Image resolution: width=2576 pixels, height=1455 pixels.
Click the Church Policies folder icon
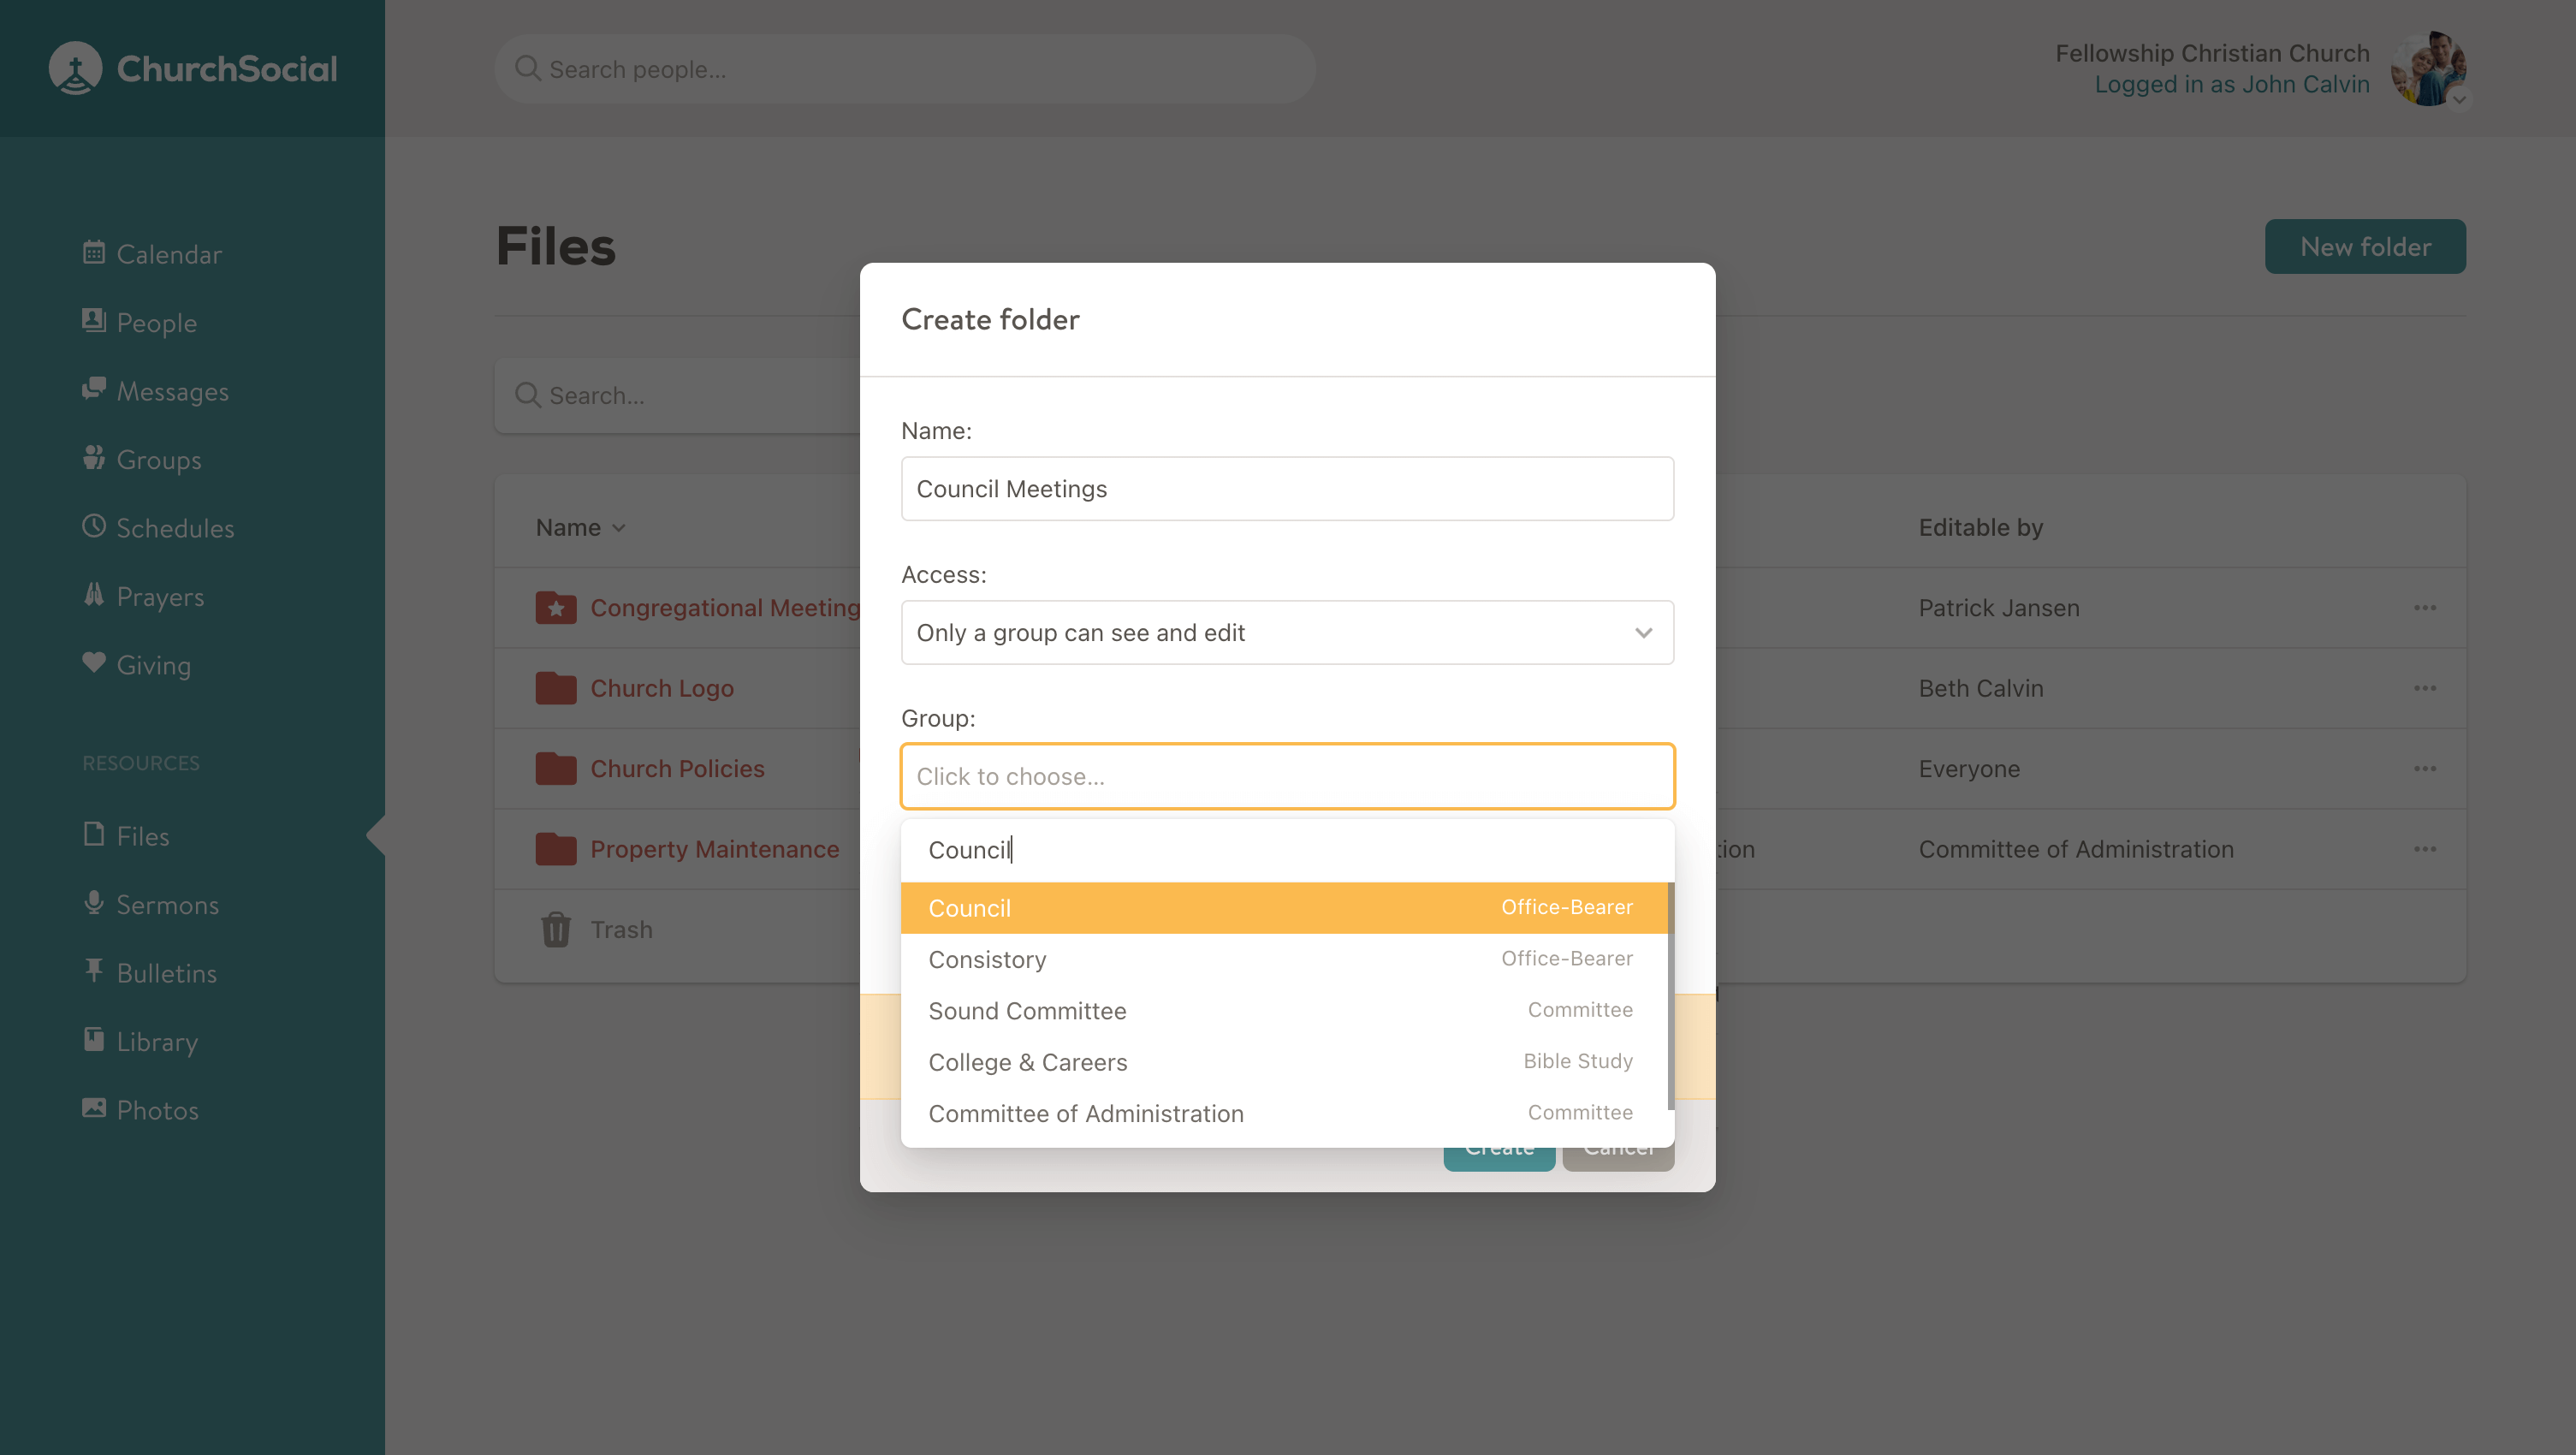point(555,768)
